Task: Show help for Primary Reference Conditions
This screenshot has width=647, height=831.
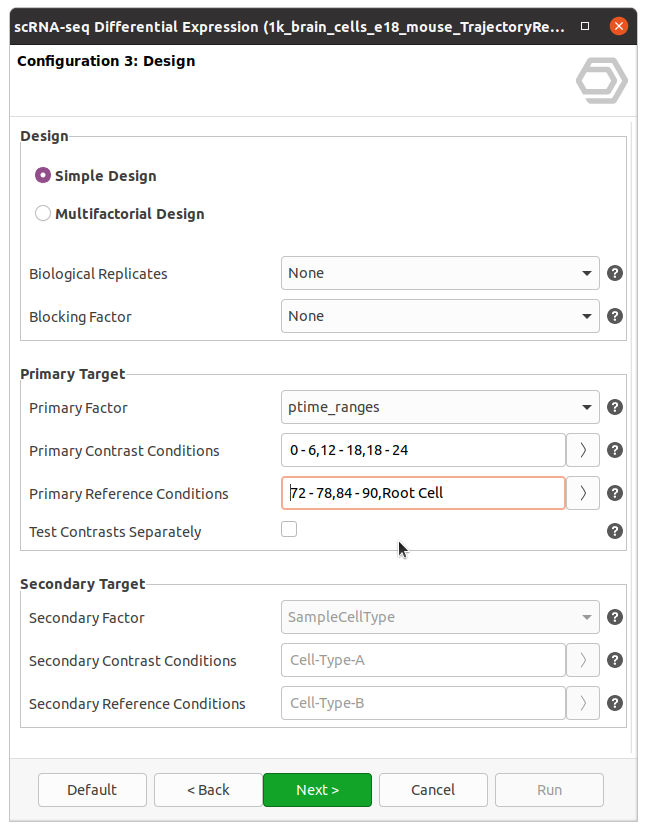Action: (x=615, y=493)
